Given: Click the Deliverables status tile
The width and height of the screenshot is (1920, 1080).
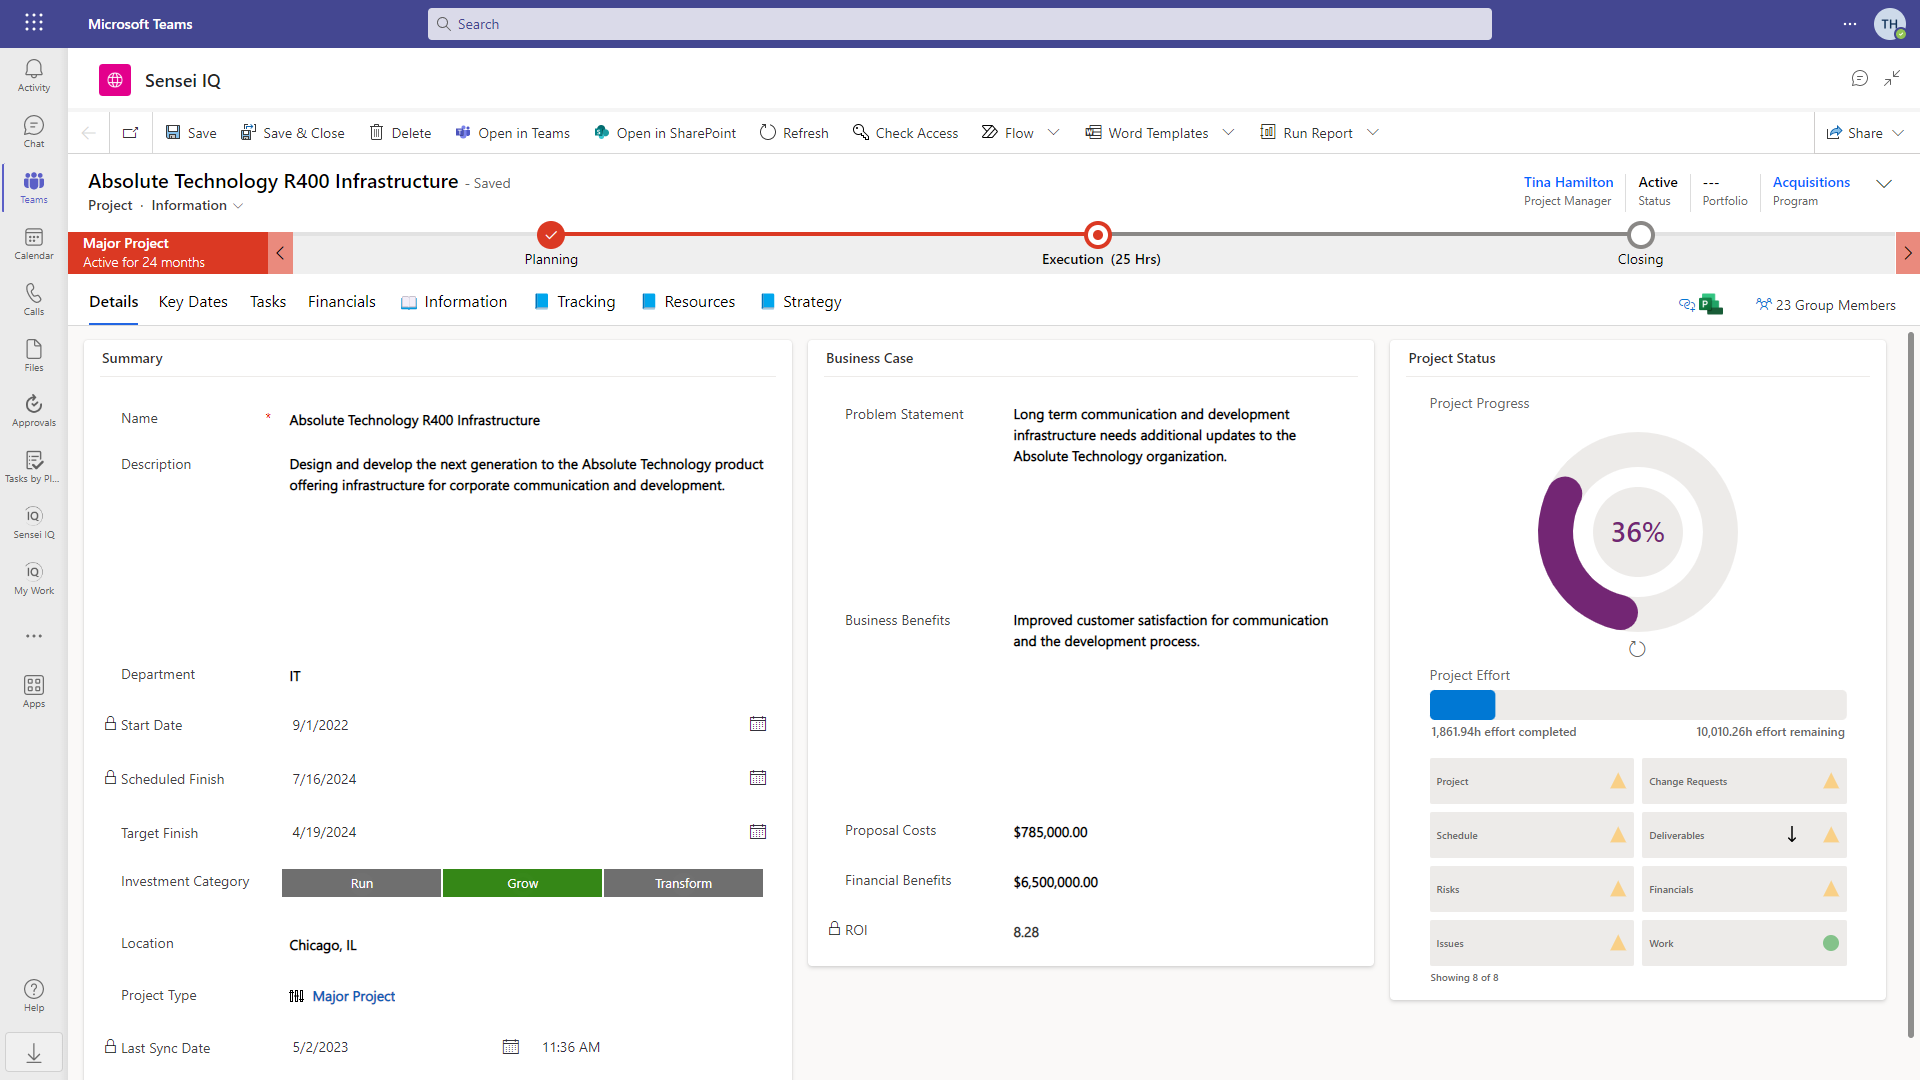Looking at the screenshot, I should tap(1744, 835).
